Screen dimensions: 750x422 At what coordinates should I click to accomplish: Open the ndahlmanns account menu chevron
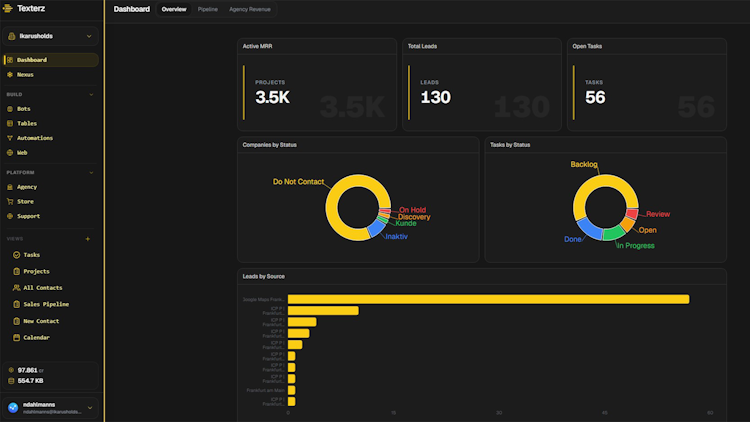click(90, 408)
